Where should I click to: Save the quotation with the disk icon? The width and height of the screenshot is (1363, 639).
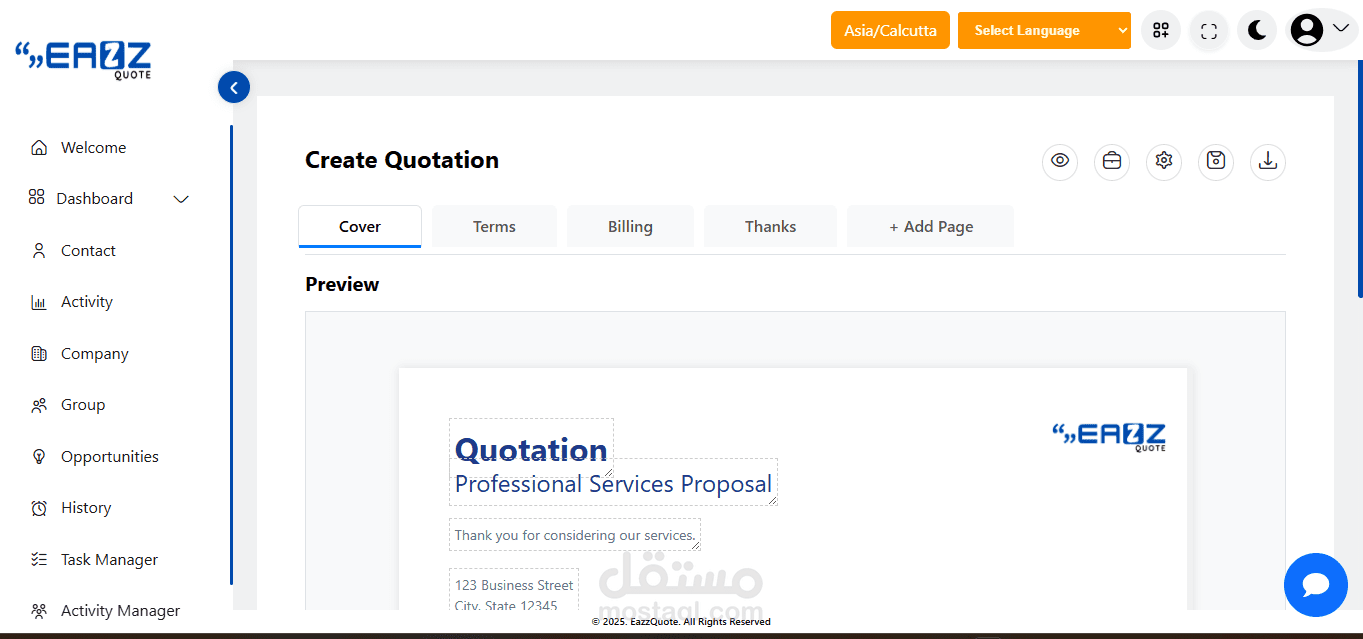point(1216,162)
